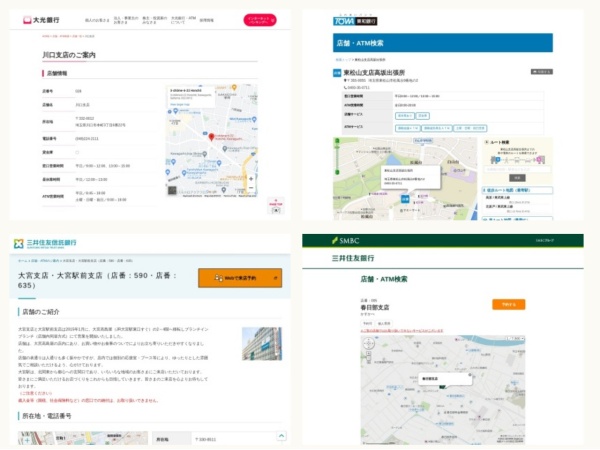
Task: Zoom out on the Kawaguchi Google map
Action: [251, 188]
